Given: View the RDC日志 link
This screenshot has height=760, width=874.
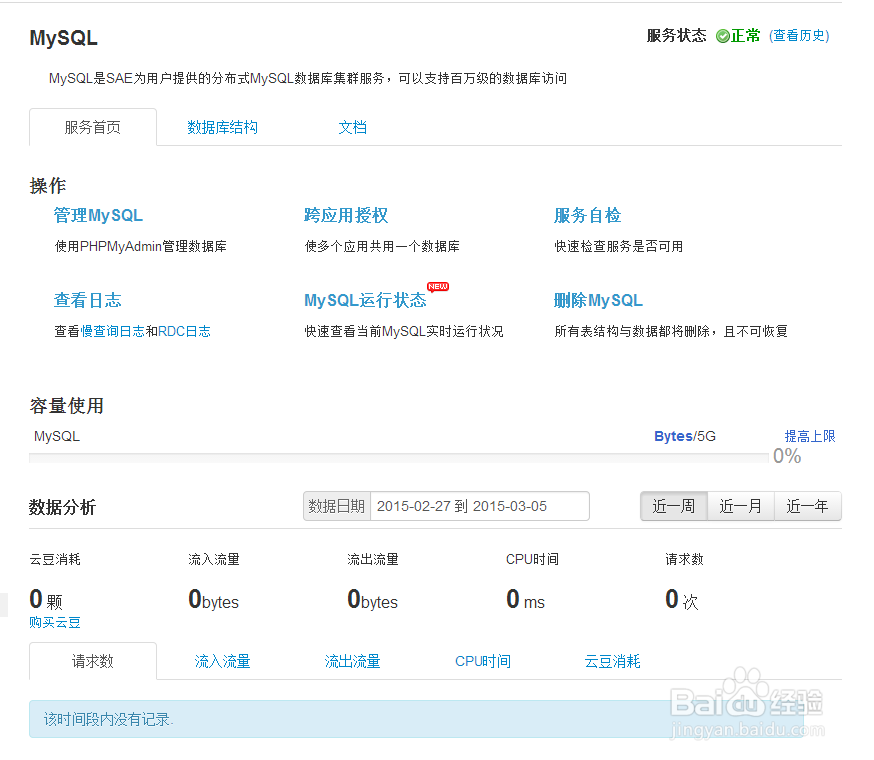Looking at the screenshot, I should click(x=184, y=331).
